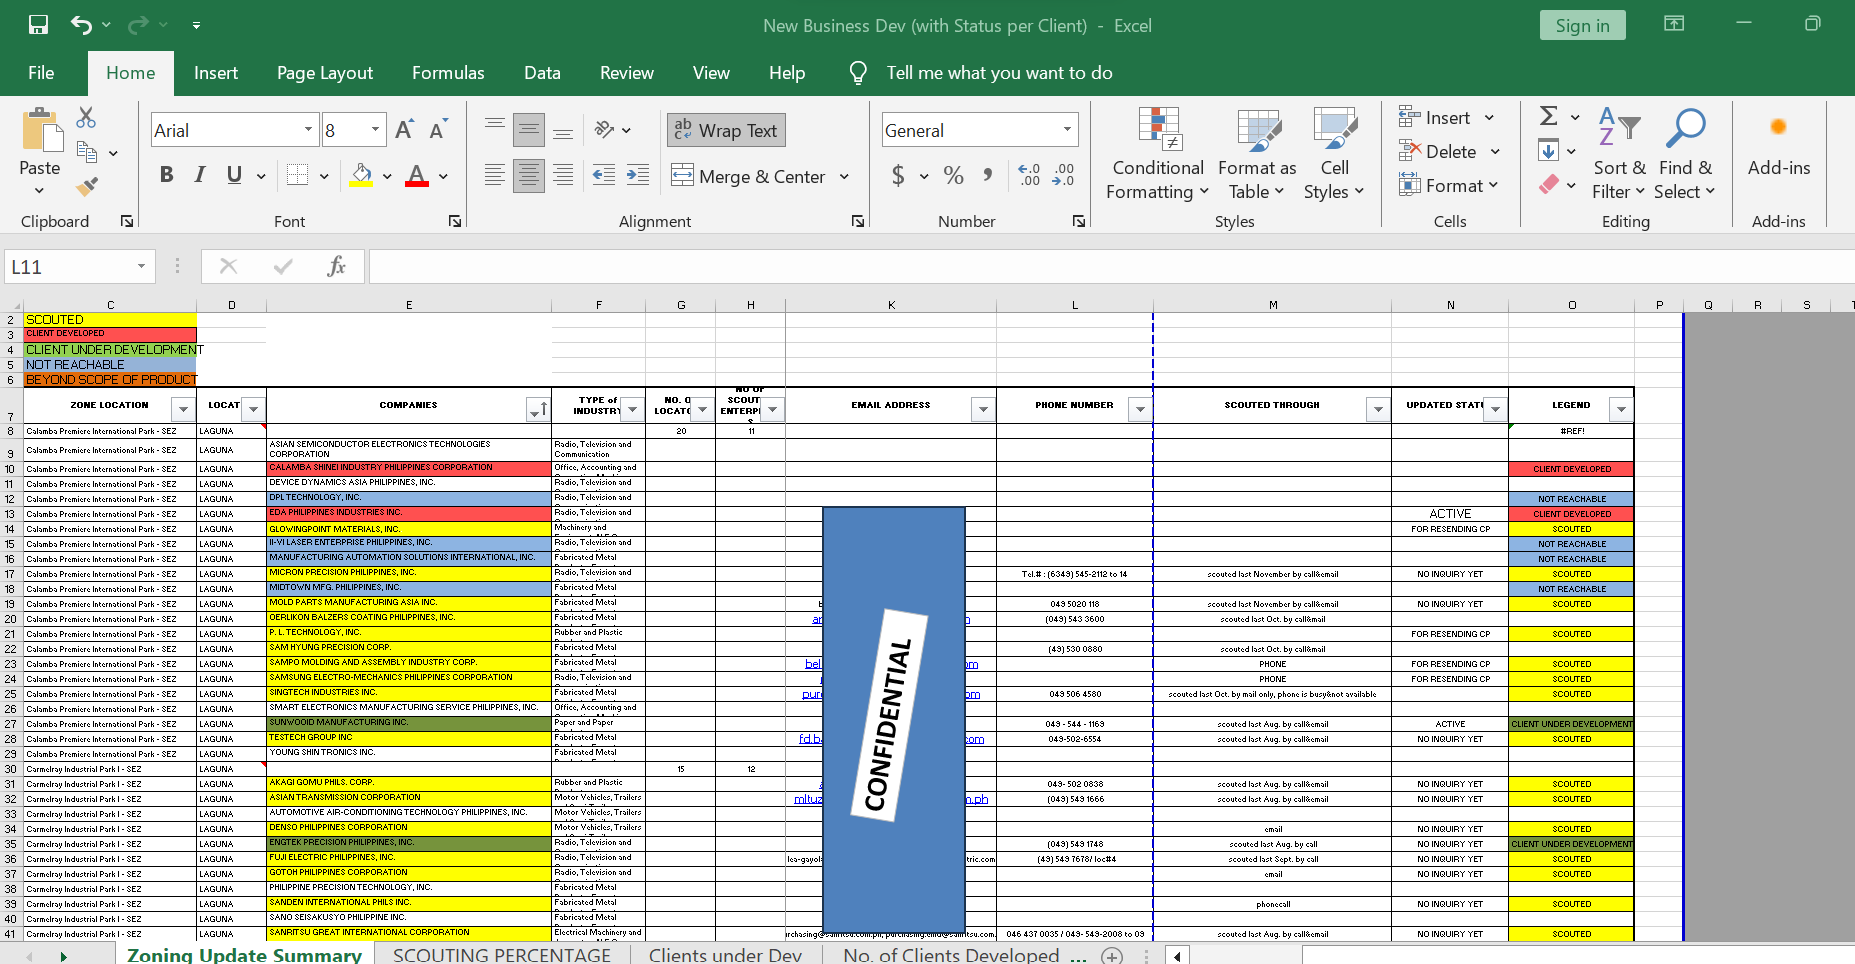Decrease decimal places

point(1063,176)
